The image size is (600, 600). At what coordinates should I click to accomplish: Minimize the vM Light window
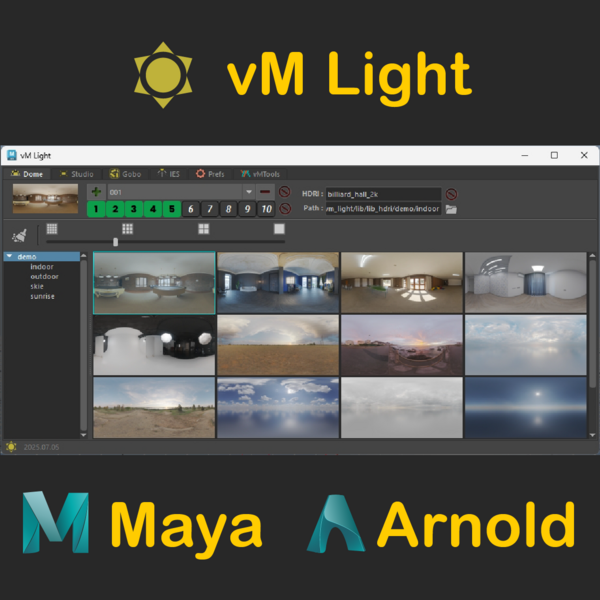point(525,155)
